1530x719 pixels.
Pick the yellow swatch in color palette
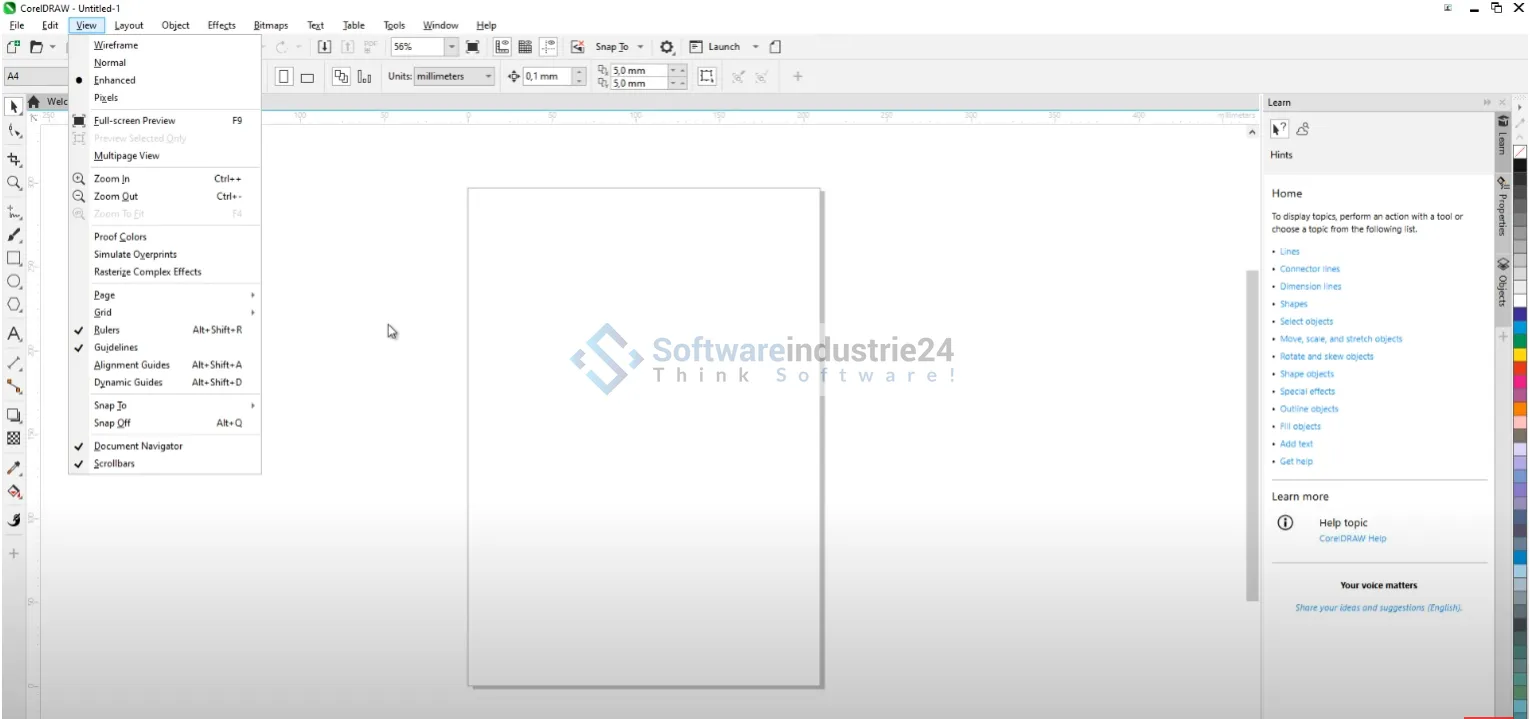point(1520,354)
